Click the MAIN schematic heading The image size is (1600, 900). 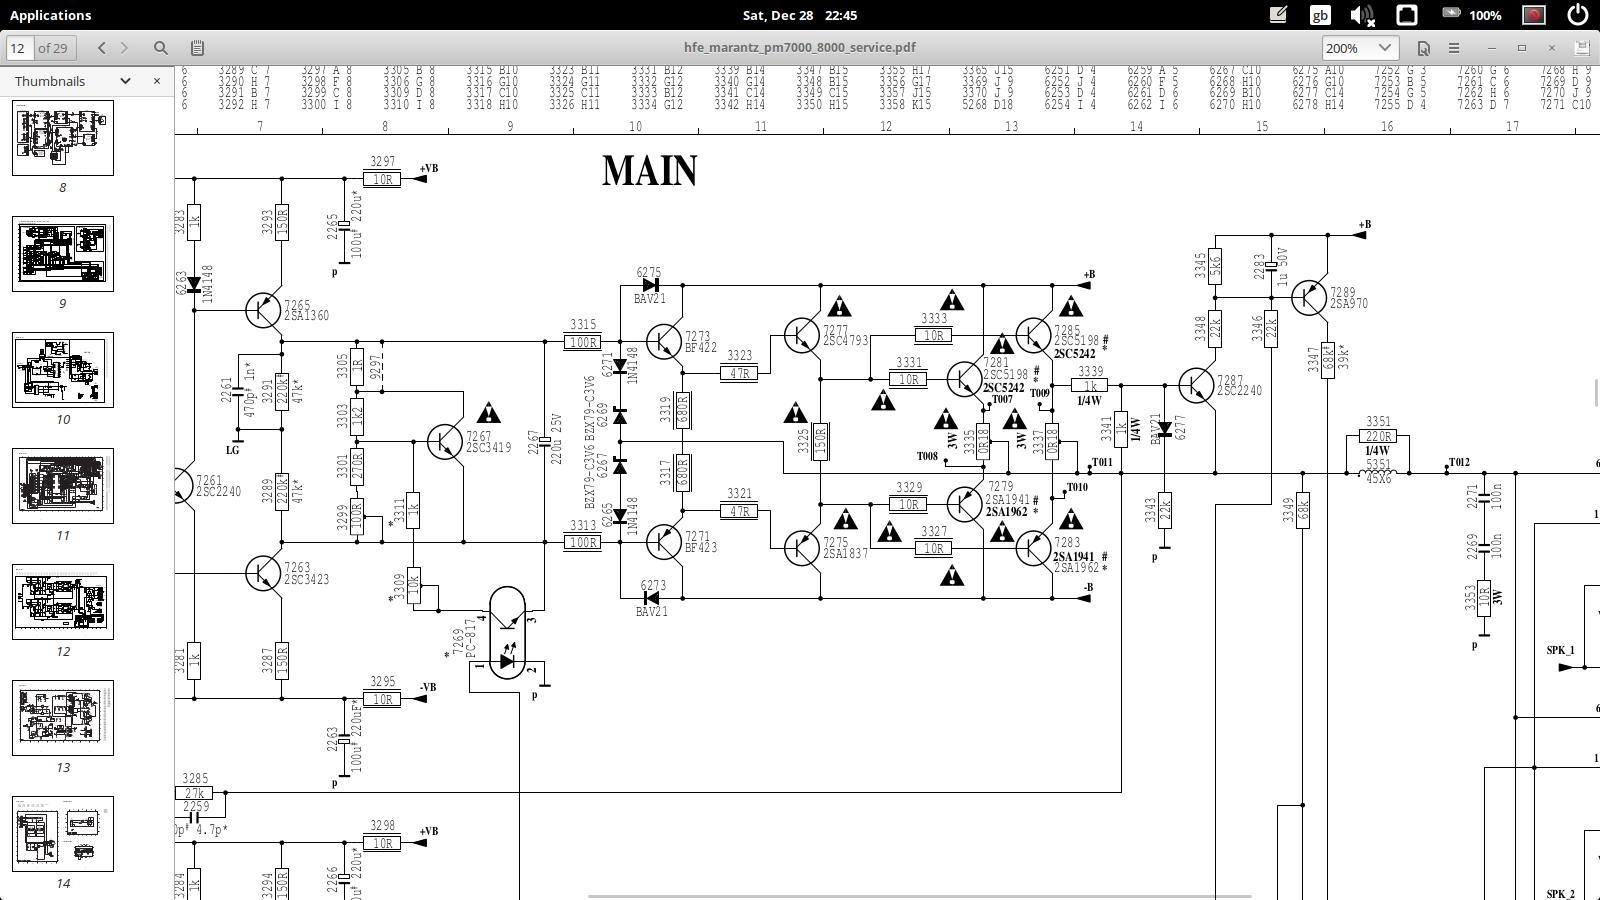point(649,170)
